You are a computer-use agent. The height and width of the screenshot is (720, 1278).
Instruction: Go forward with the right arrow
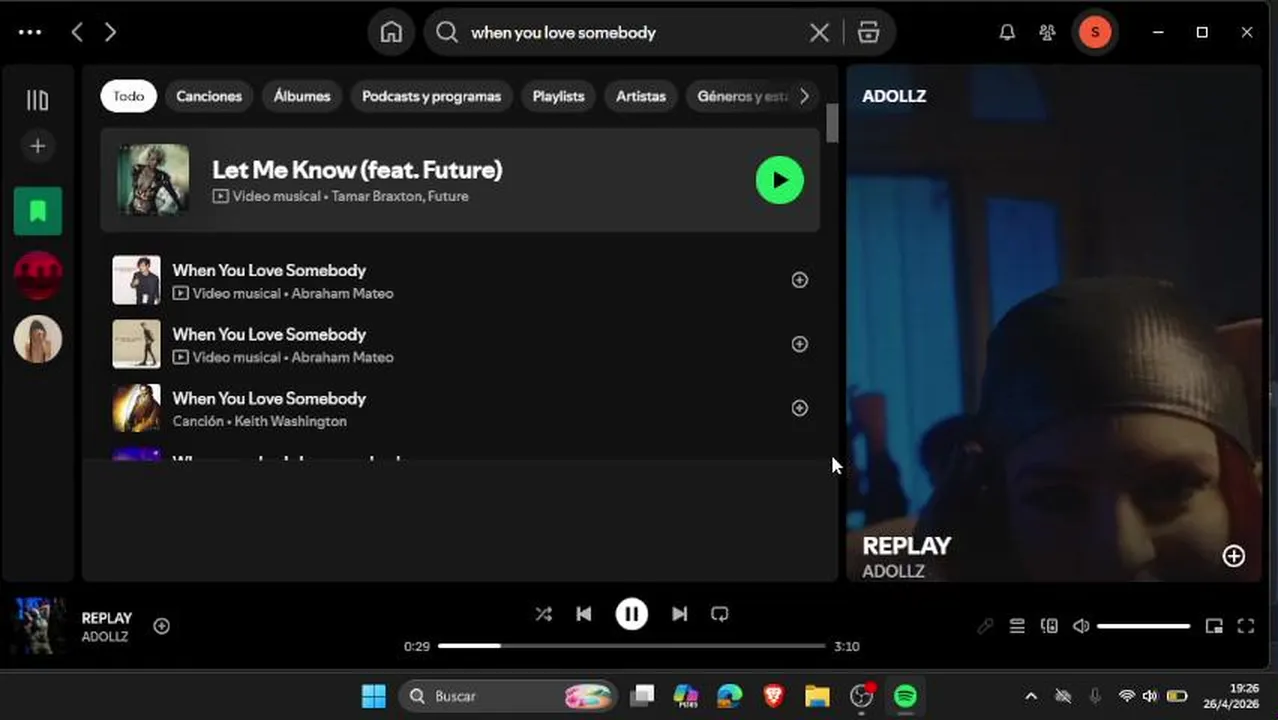point(110,32)
